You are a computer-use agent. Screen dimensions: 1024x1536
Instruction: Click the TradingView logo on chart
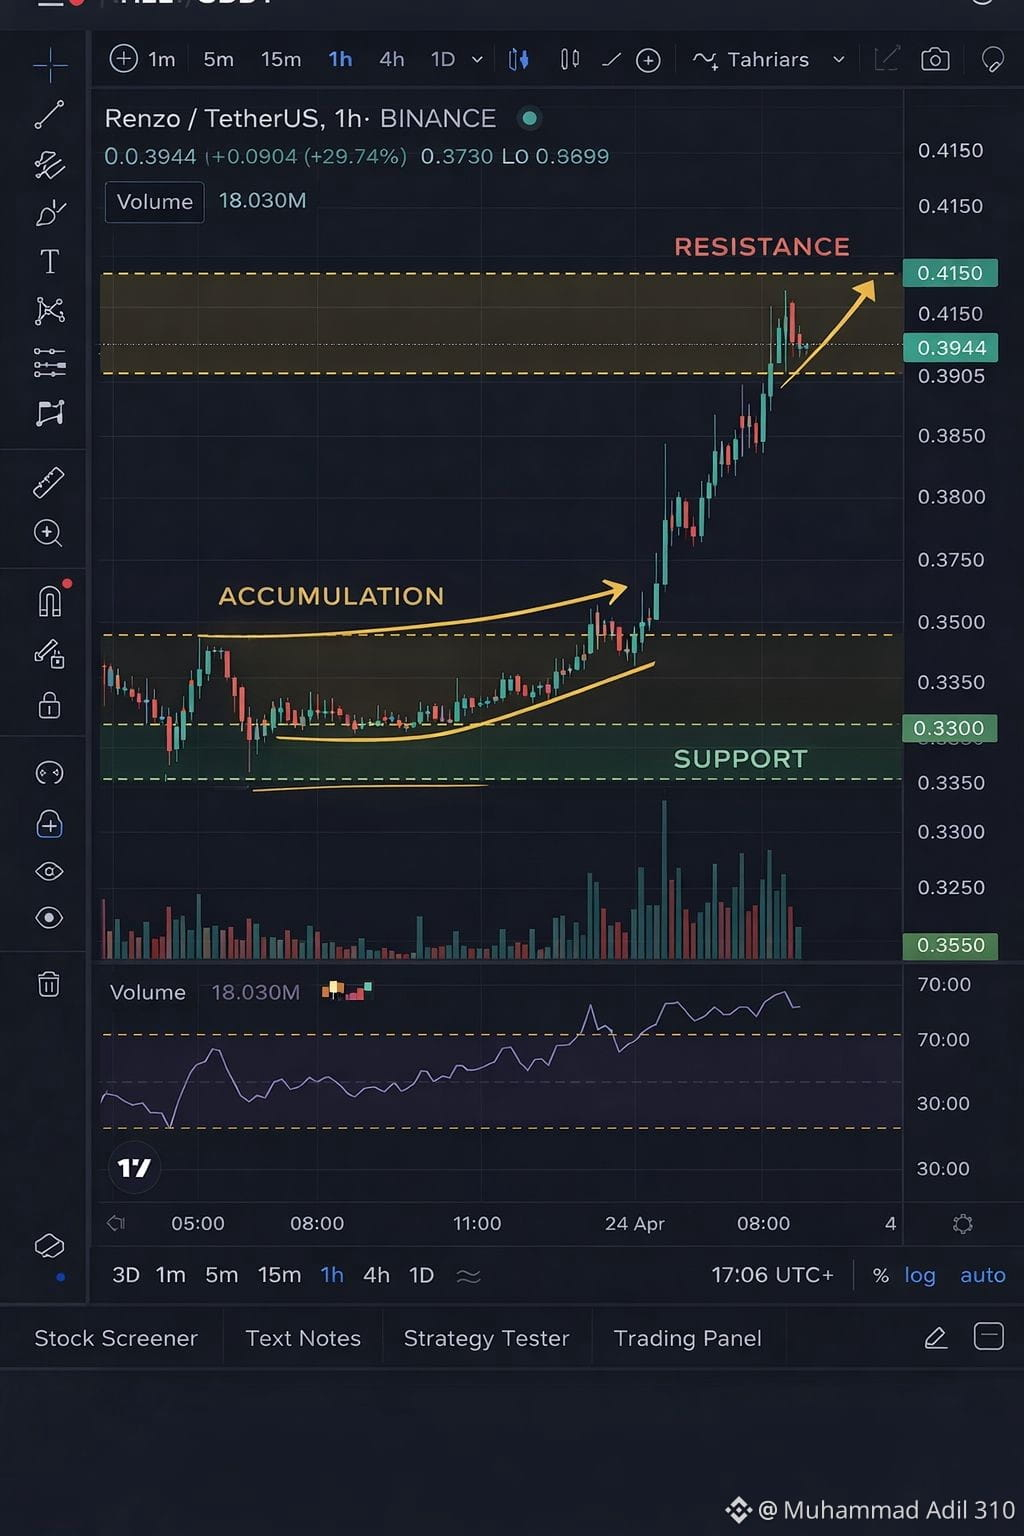tap(134, 1167)
